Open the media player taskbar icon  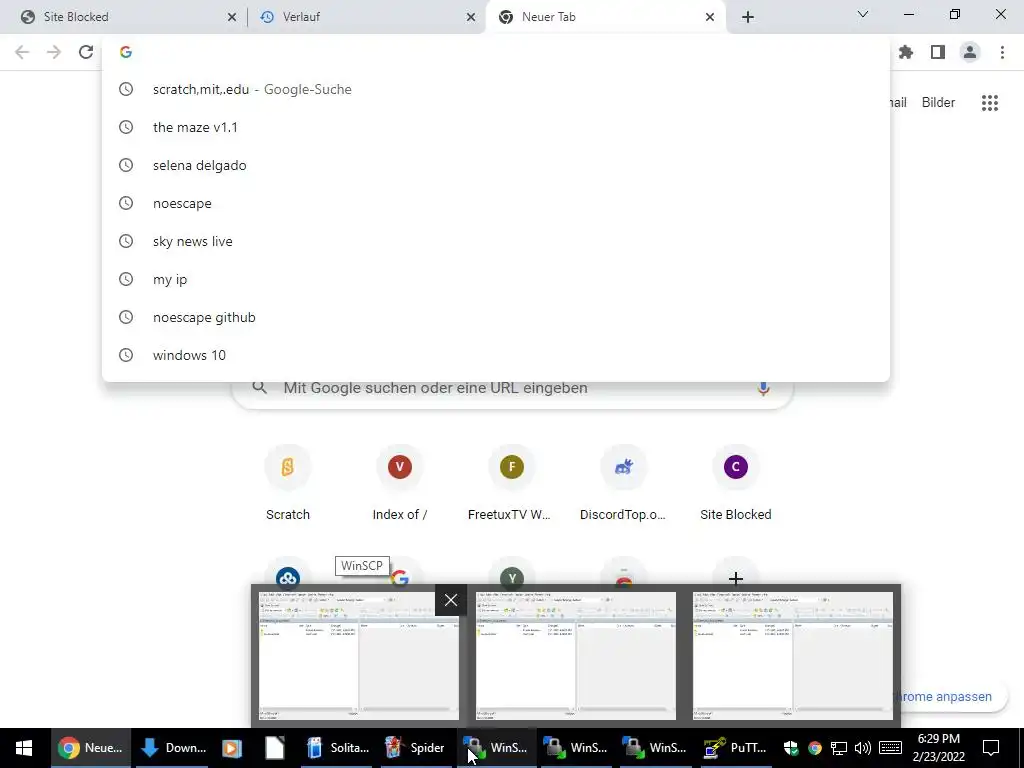click(x=232, y=748)
